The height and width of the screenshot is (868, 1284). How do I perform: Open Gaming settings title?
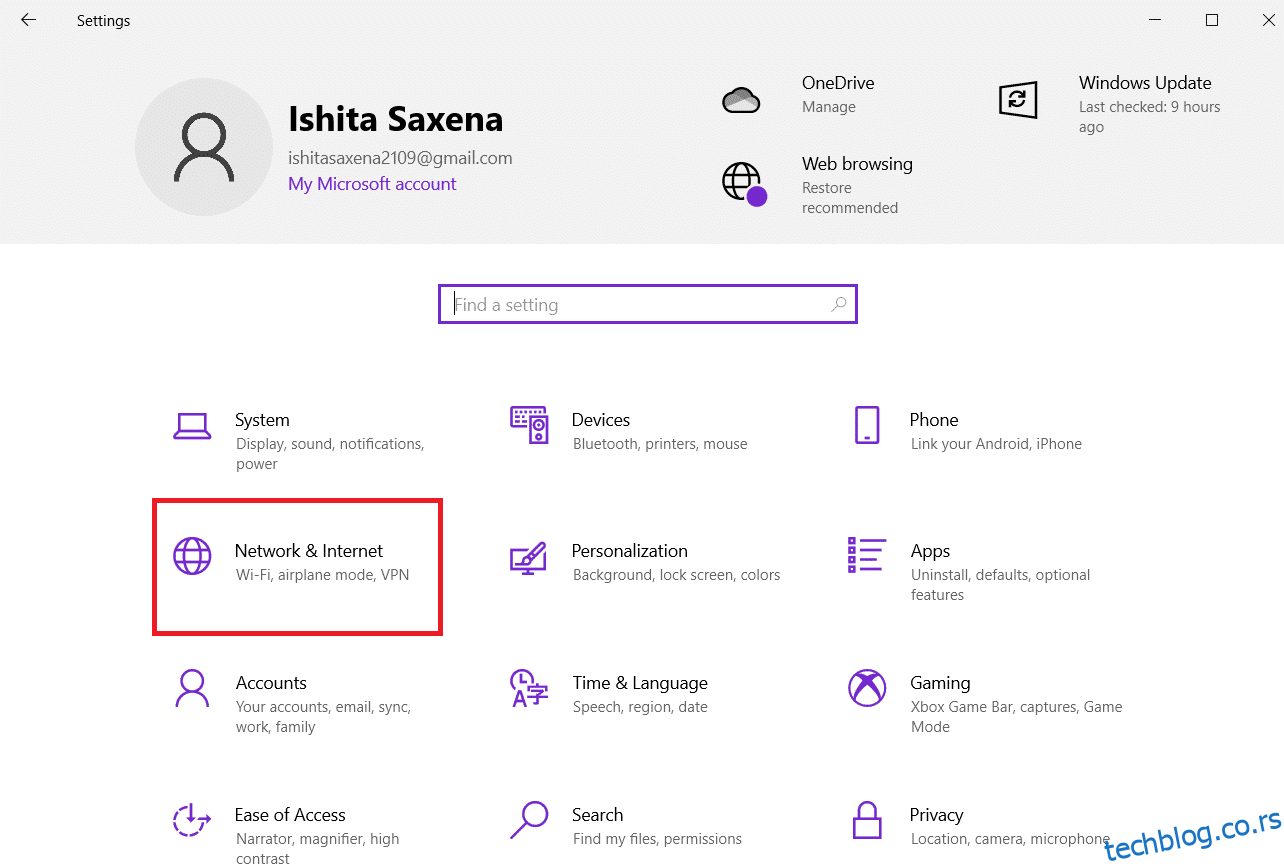[940, 683]
